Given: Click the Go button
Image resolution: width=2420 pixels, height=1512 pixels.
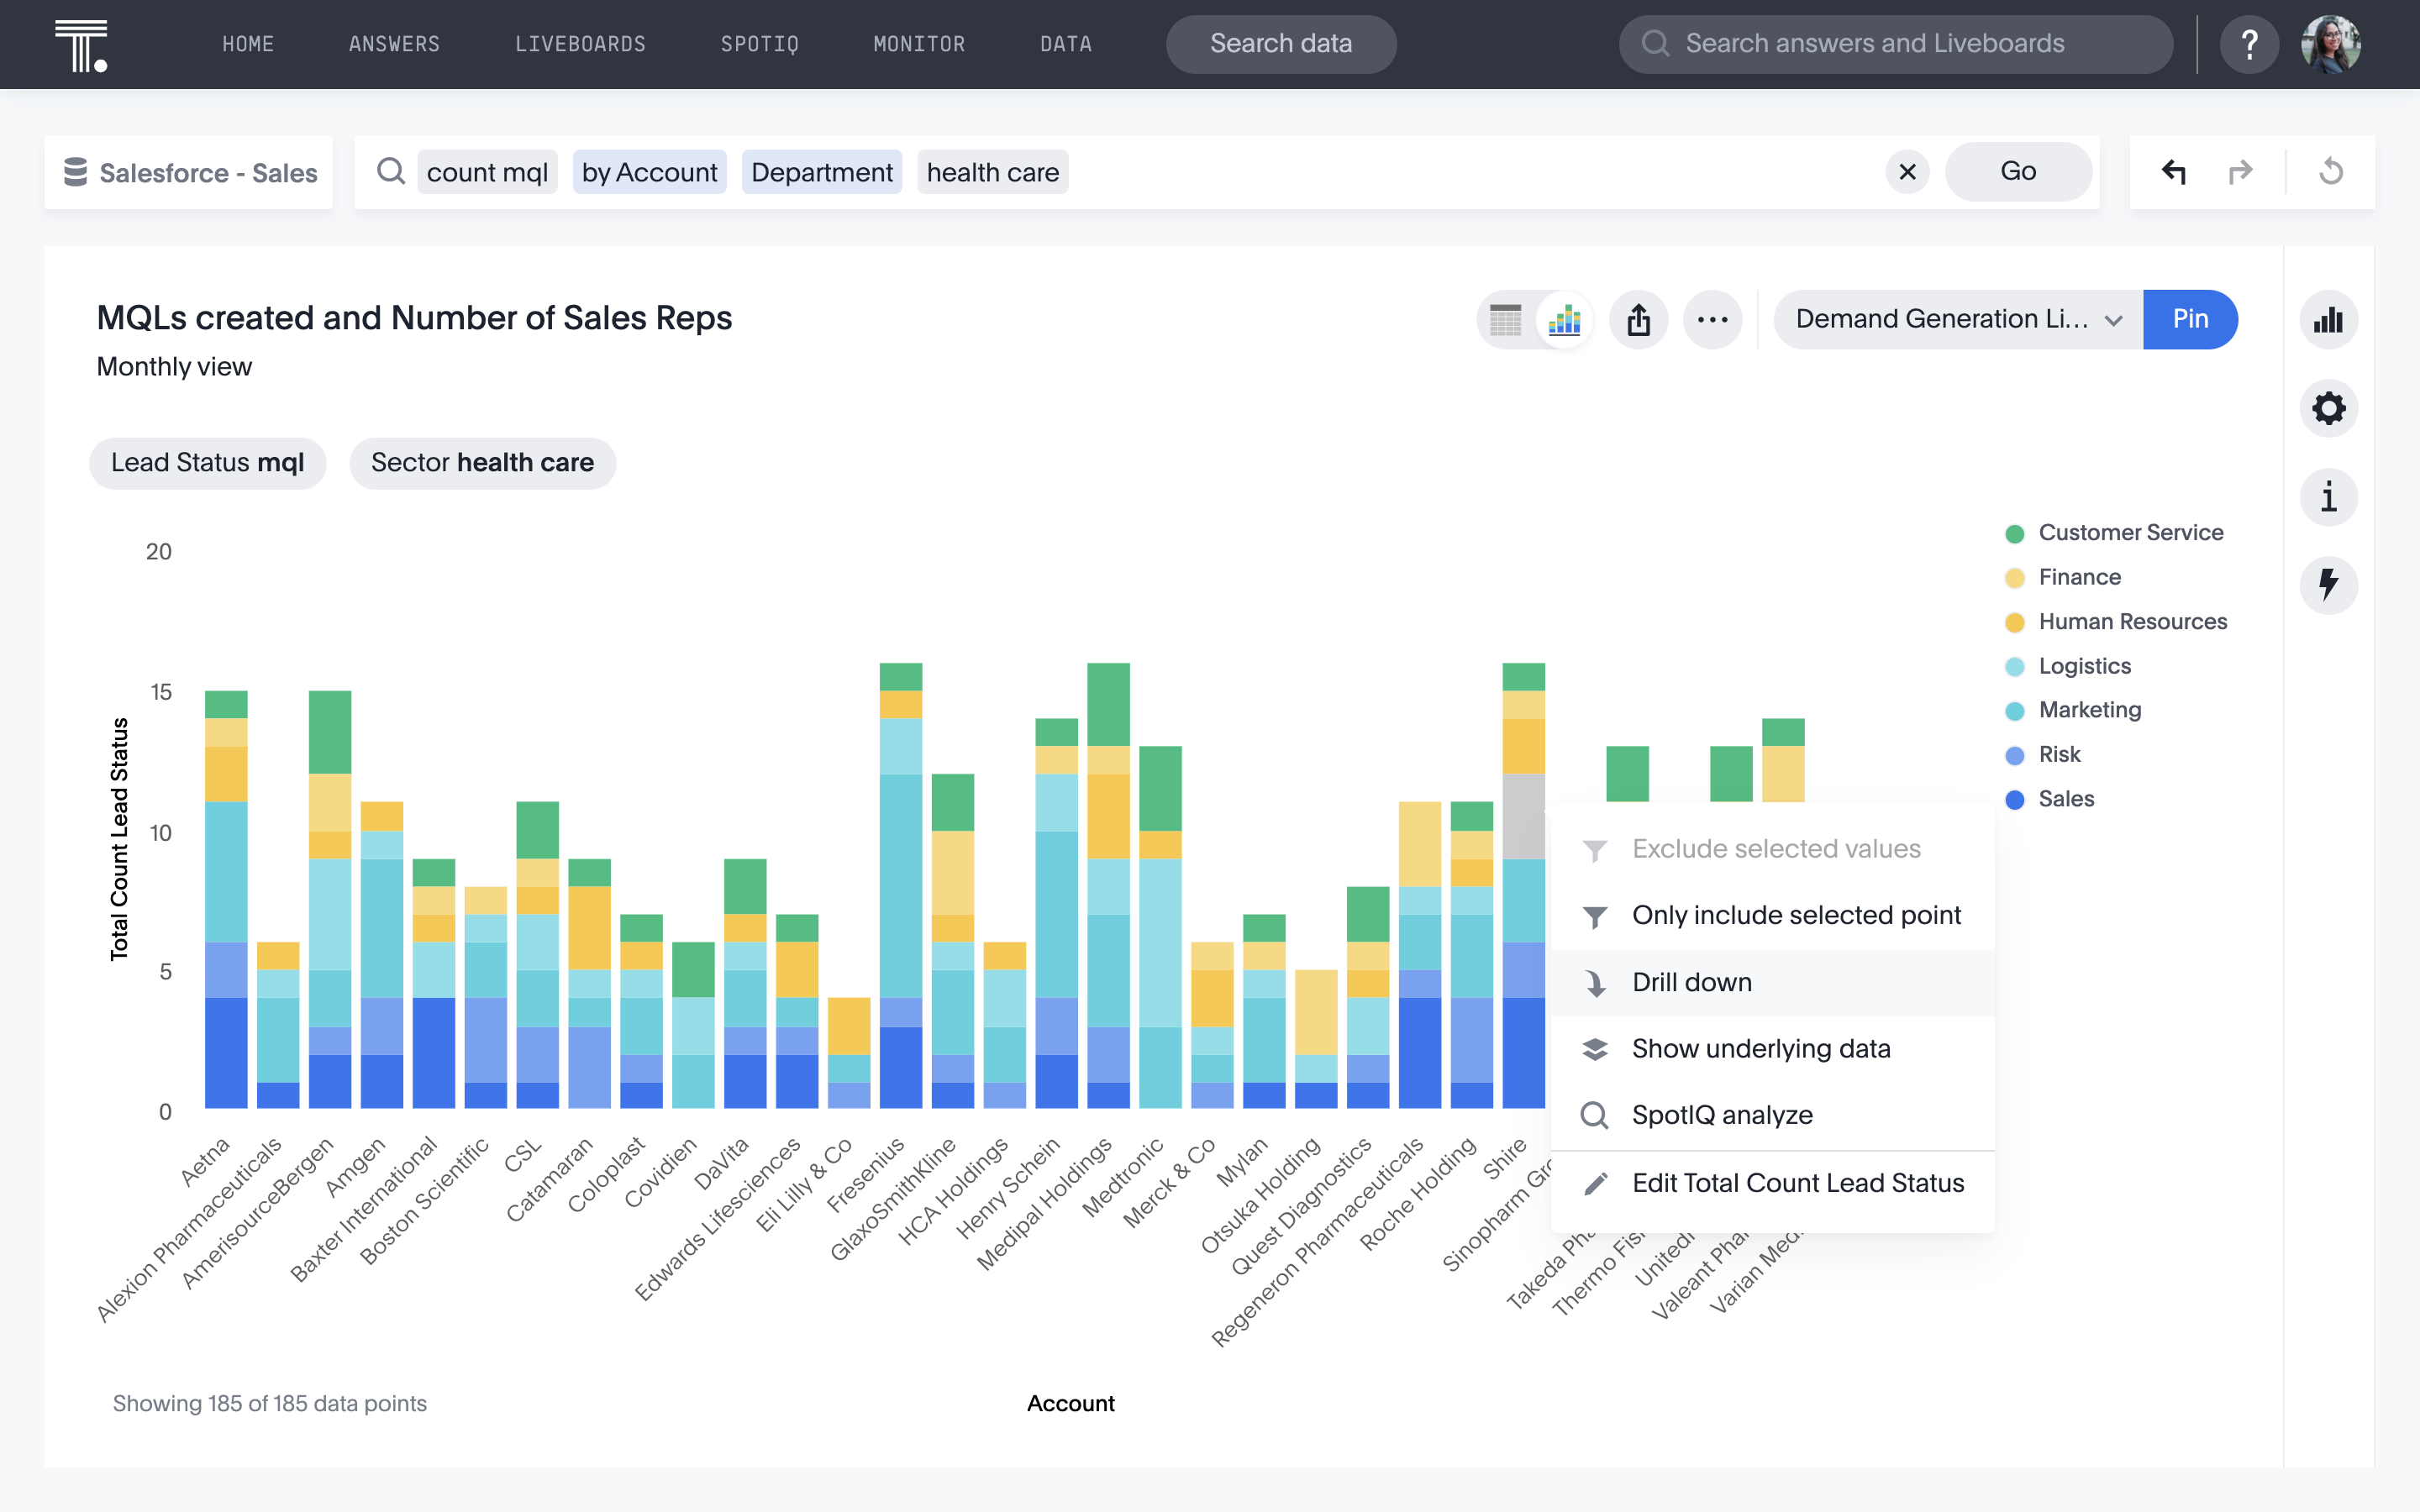Looking at the screenshot, I should pos(2018,172).
